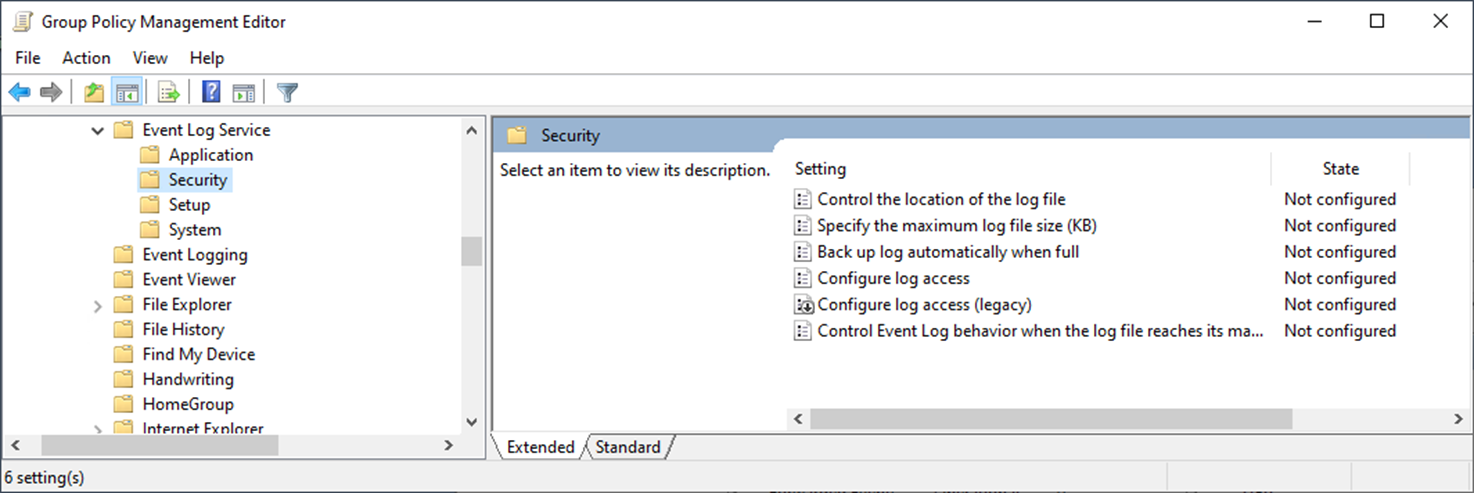Open the Action menu

86,58
